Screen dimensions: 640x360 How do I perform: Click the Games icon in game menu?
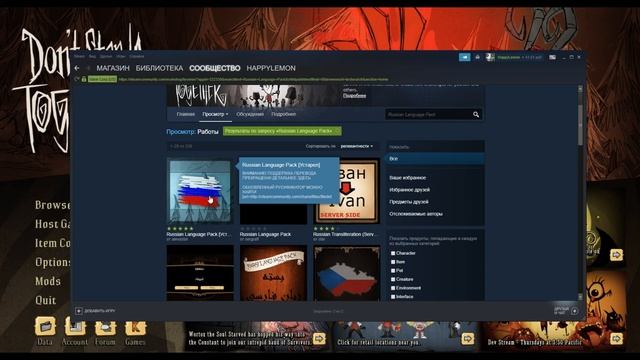pyautogui.click(x=135, y=327)
